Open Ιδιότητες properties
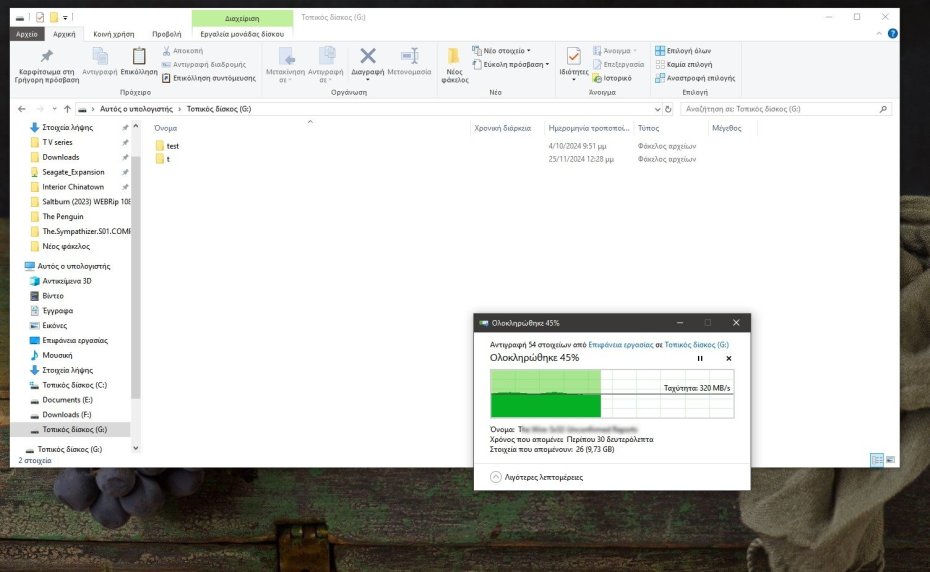Image resolution: width=930 pixels, height=572 pixels. 574,64
